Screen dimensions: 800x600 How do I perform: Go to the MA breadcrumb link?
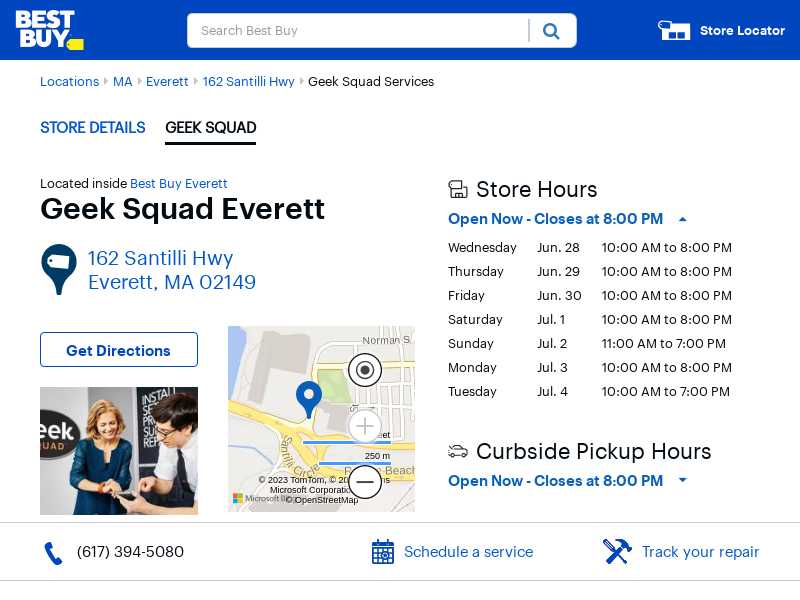point(122,82)
